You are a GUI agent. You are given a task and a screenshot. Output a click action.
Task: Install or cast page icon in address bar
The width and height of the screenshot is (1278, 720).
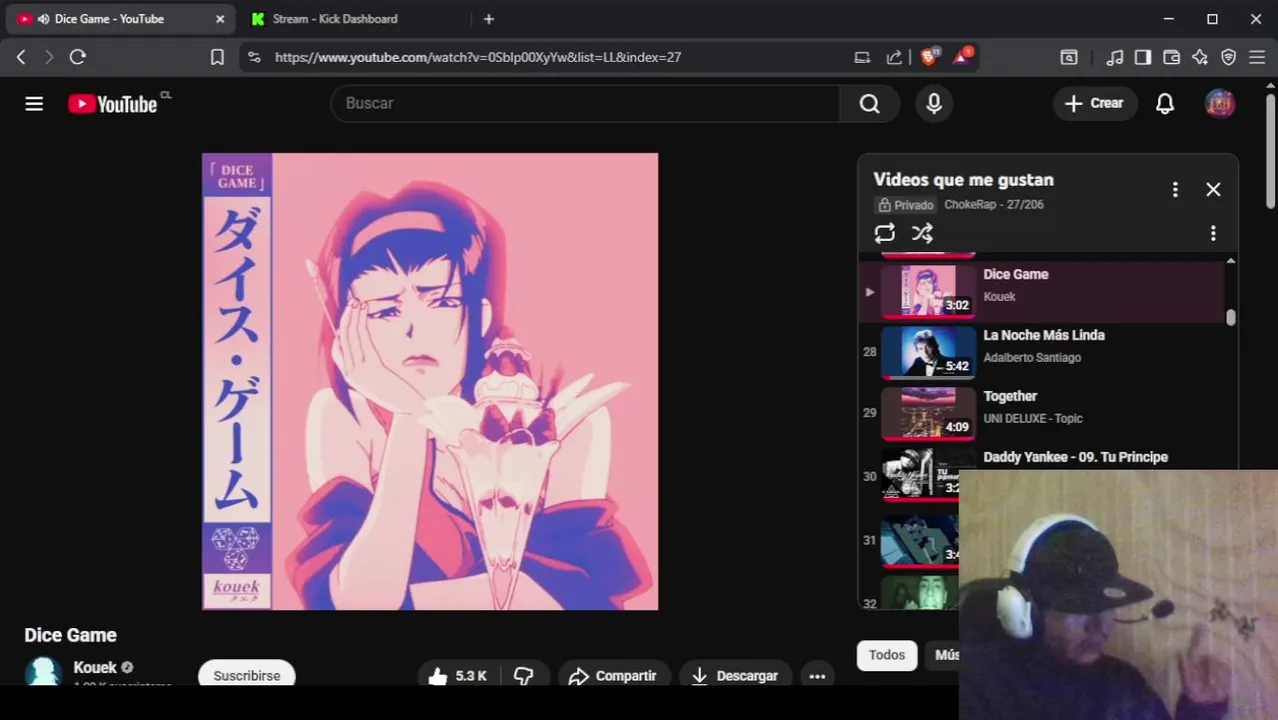(x=862, y=57)
